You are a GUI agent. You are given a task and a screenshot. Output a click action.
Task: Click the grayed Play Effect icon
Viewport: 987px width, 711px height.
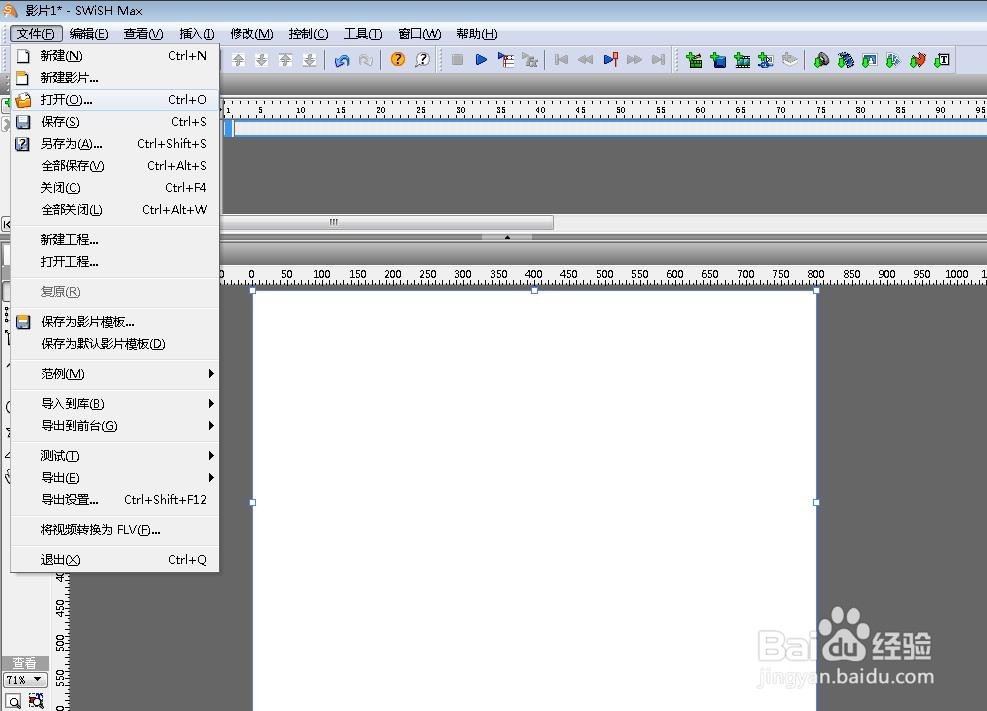530,60
